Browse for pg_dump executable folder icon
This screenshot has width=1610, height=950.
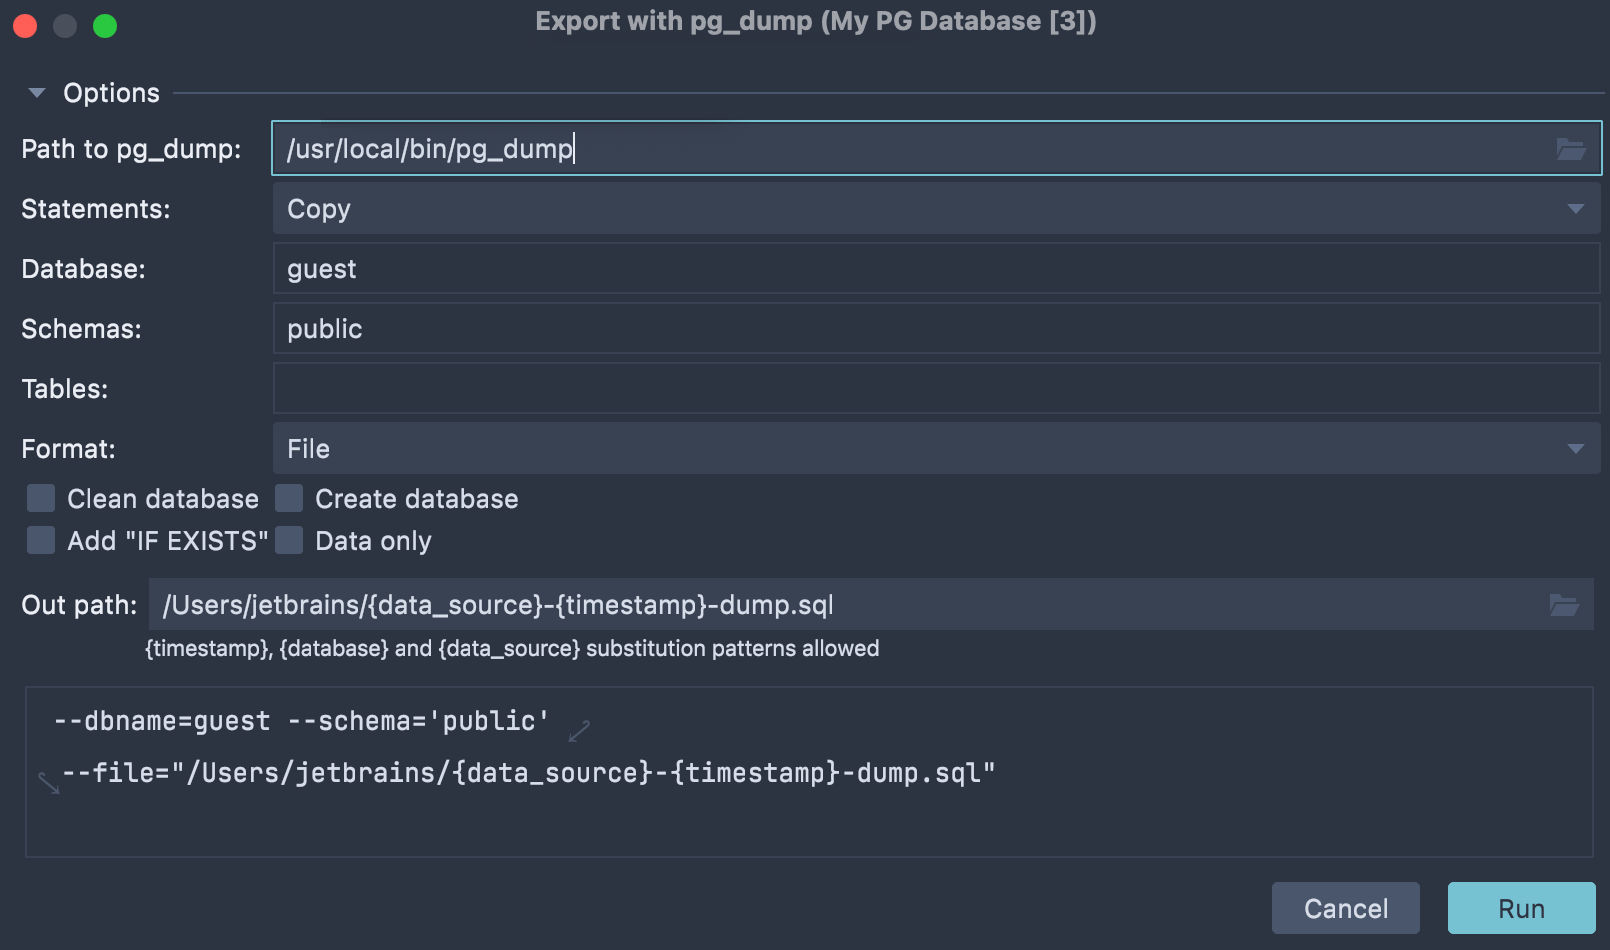coord(1570,149)
